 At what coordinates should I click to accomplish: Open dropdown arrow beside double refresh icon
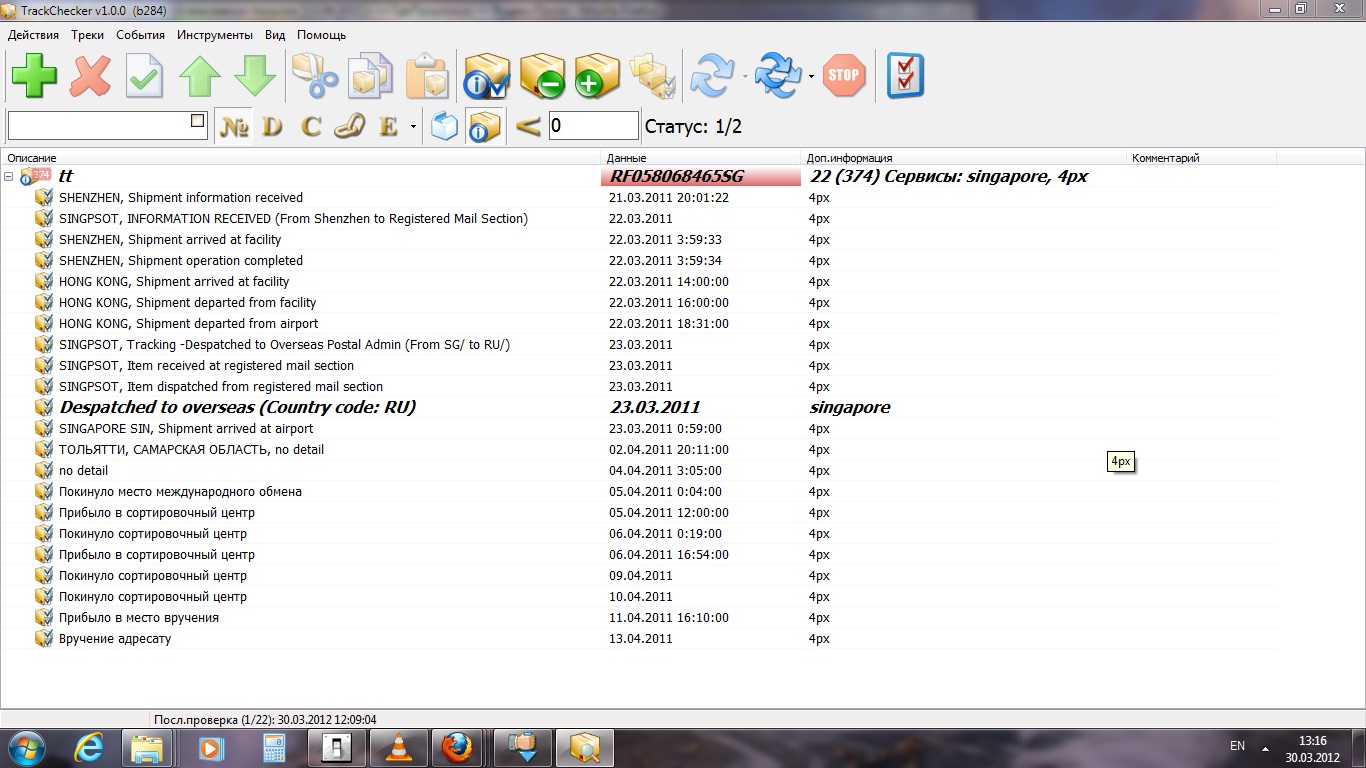pos(811,76)
